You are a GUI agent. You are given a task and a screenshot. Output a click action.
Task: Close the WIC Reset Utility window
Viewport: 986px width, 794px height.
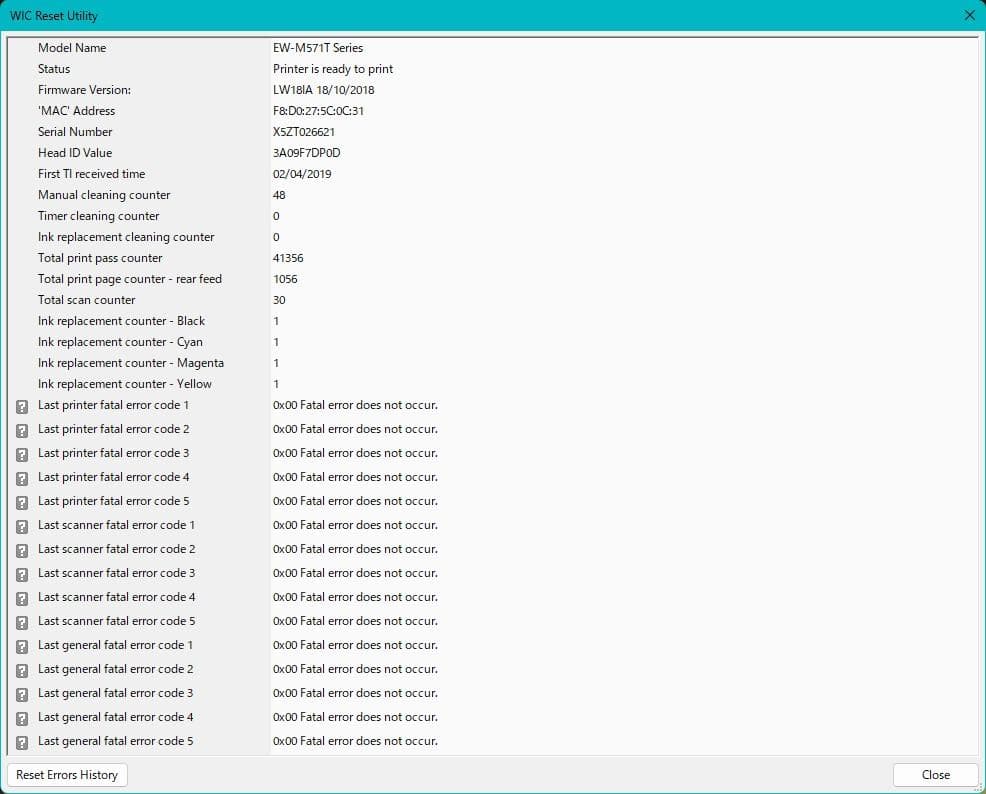click(968, 16)
